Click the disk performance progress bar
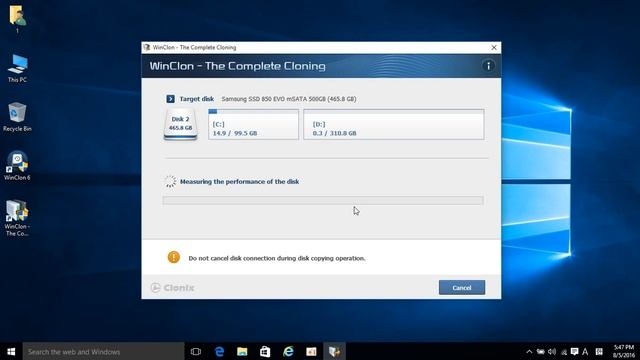640x360 pixels. 323,200
